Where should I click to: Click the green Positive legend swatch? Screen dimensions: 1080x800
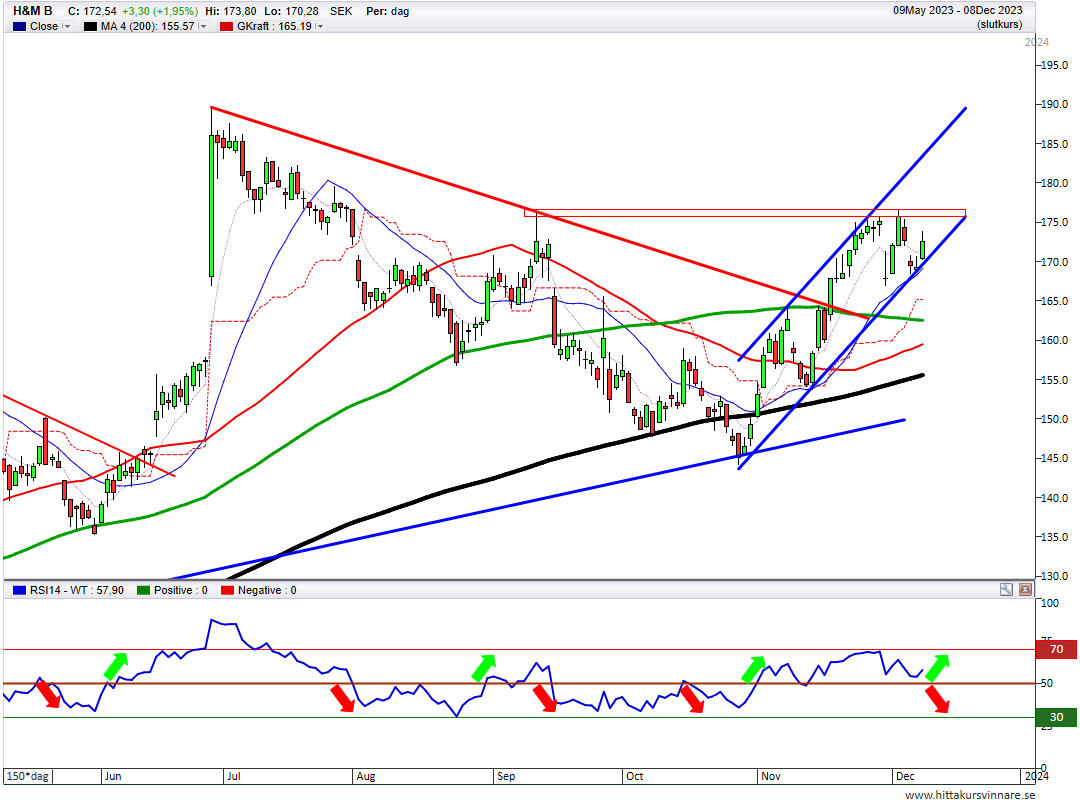(143, 591)
